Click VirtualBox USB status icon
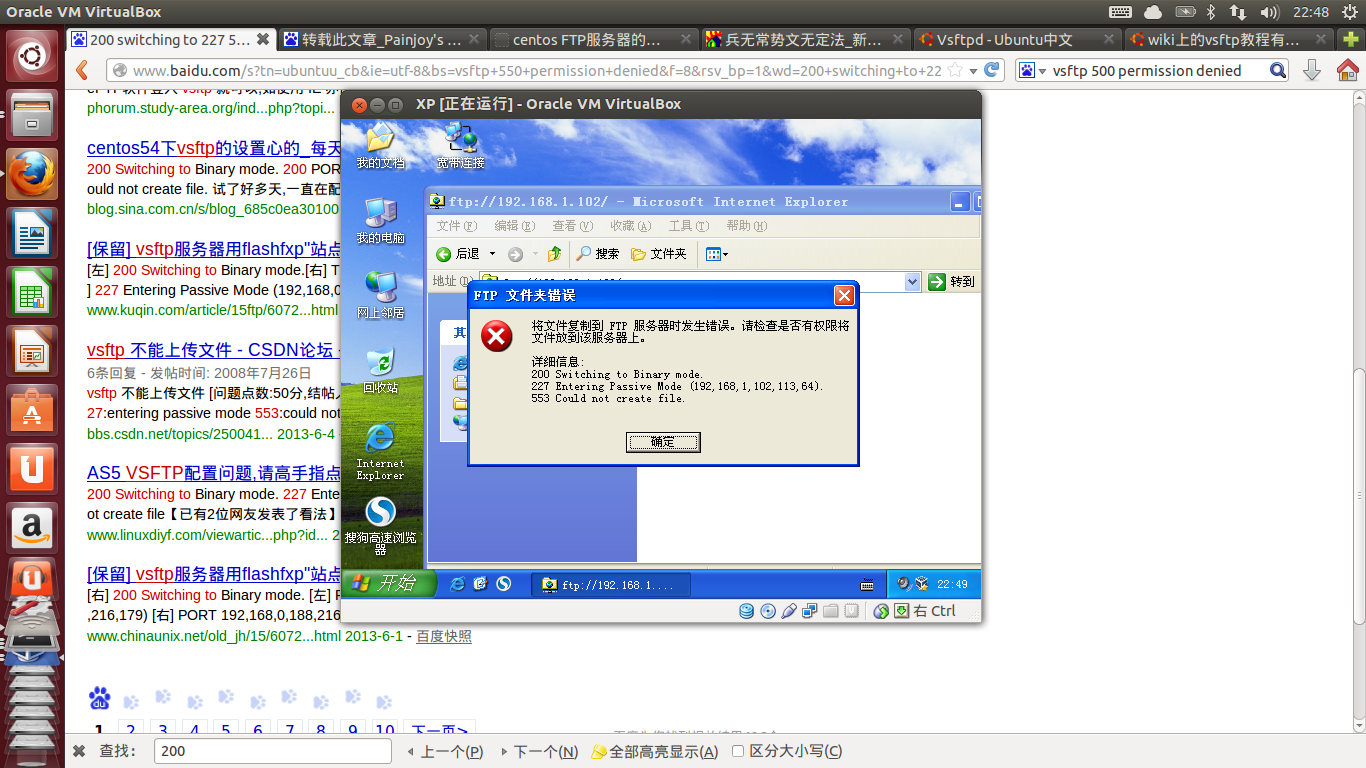1366x768 pixels. [x=789, y=611]
